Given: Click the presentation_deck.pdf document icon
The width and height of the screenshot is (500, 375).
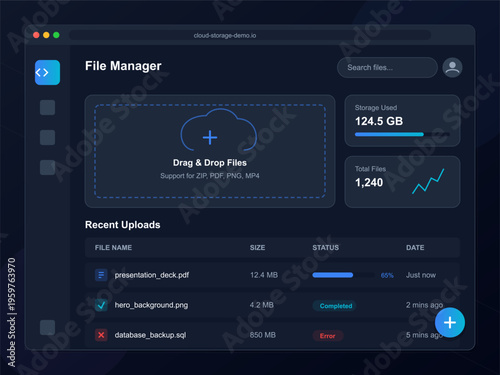Looking at the screenshot, I should (101, 275).
